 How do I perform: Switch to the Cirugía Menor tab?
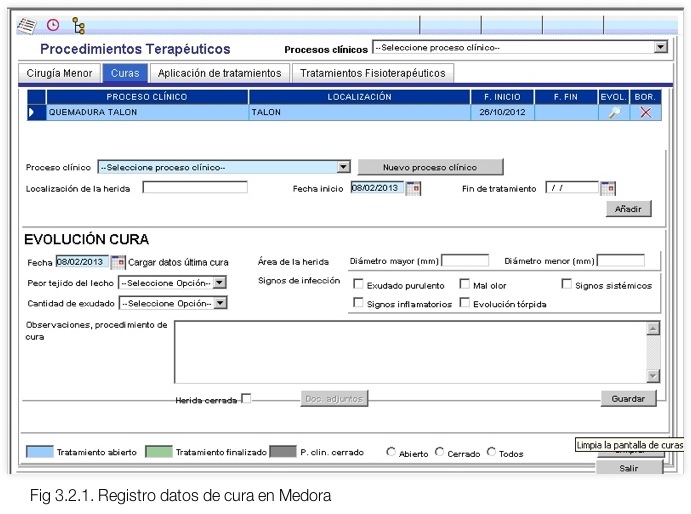(x=58, y=73)
